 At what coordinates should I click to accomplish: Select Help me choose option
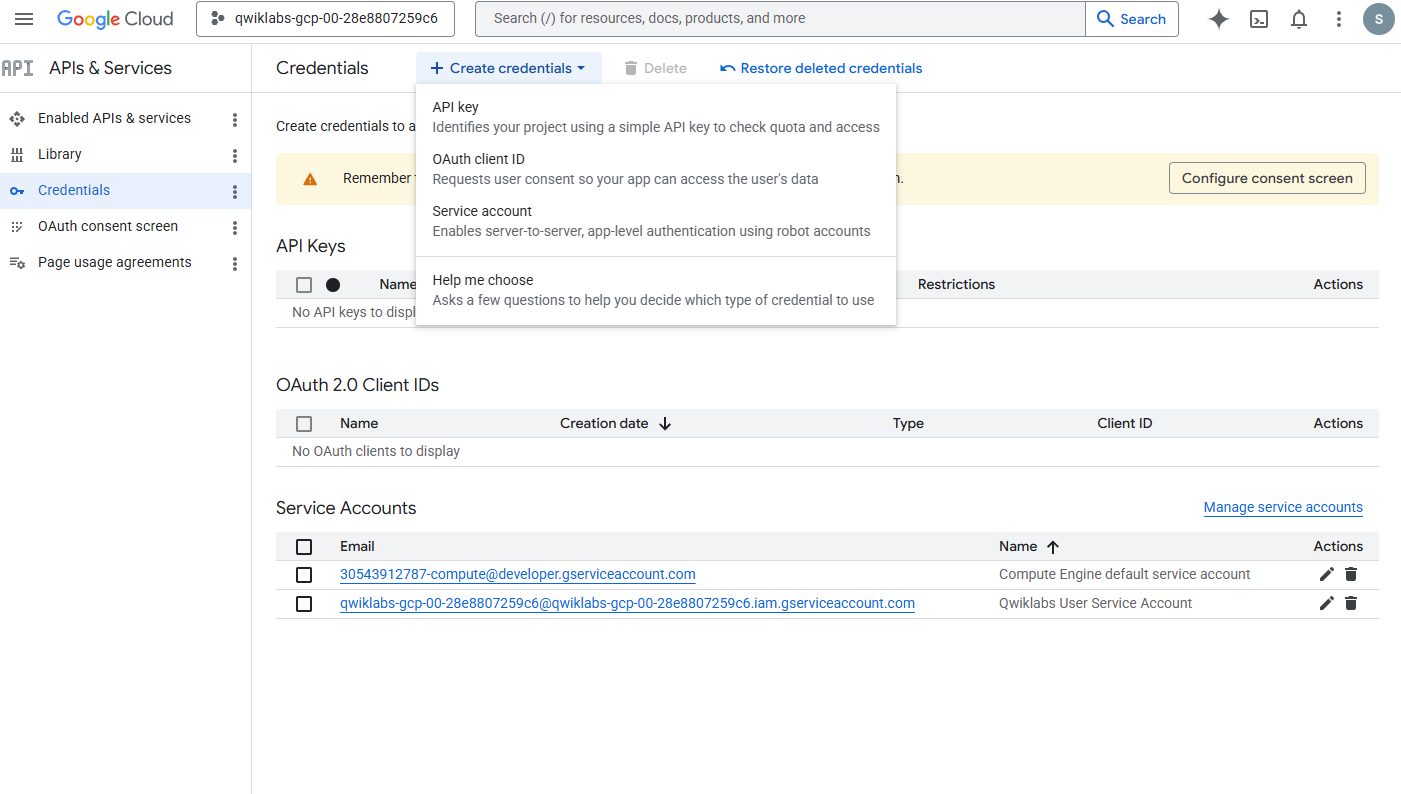tap(656, 290)
